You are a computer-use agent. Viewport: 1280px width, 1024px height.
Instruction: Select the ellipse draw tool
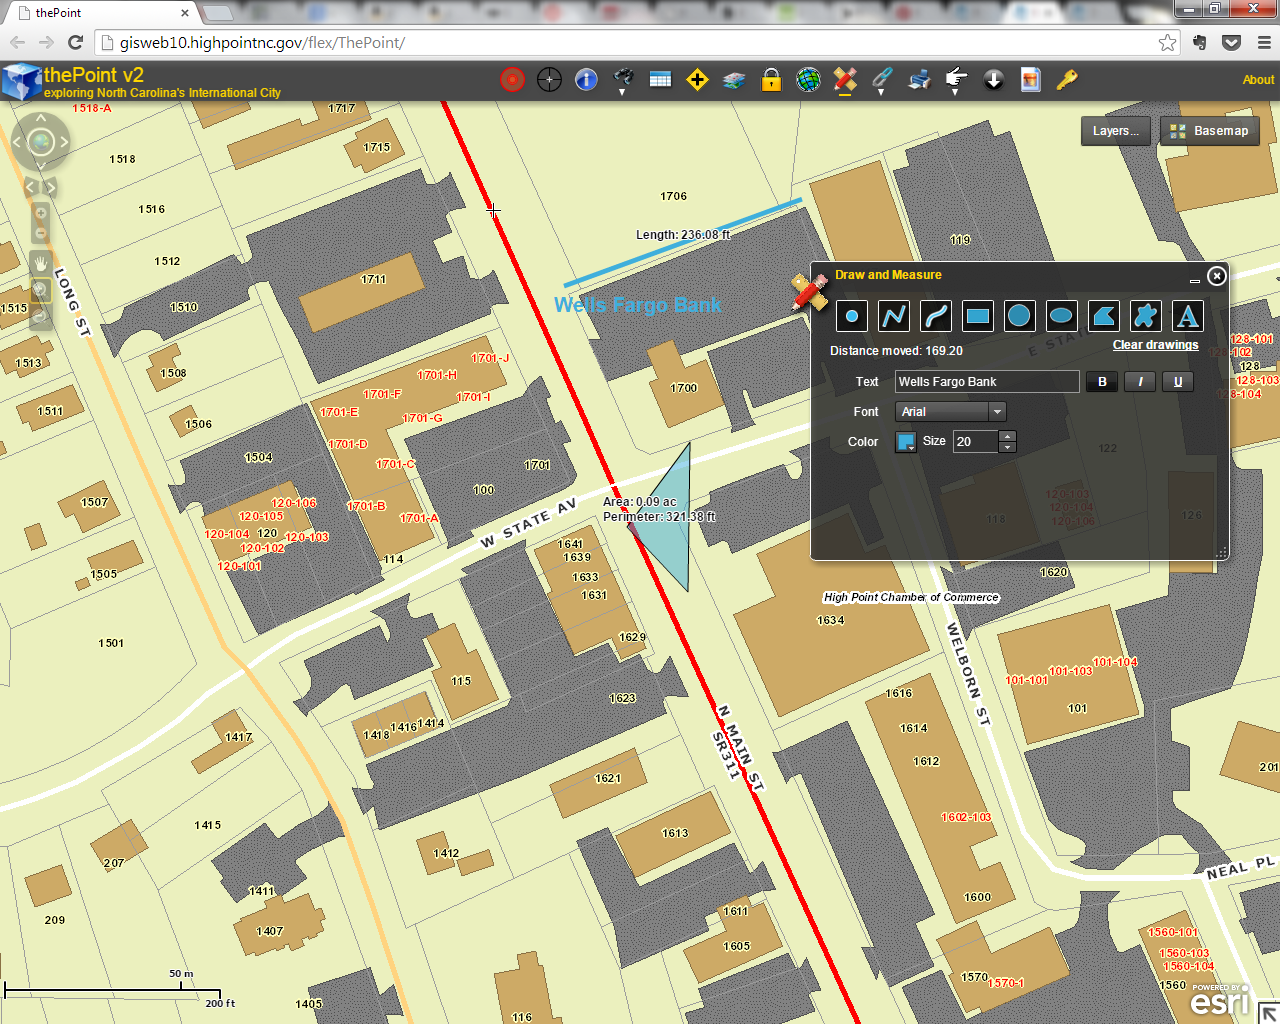pyautogui.click(x=1062, y=316)
